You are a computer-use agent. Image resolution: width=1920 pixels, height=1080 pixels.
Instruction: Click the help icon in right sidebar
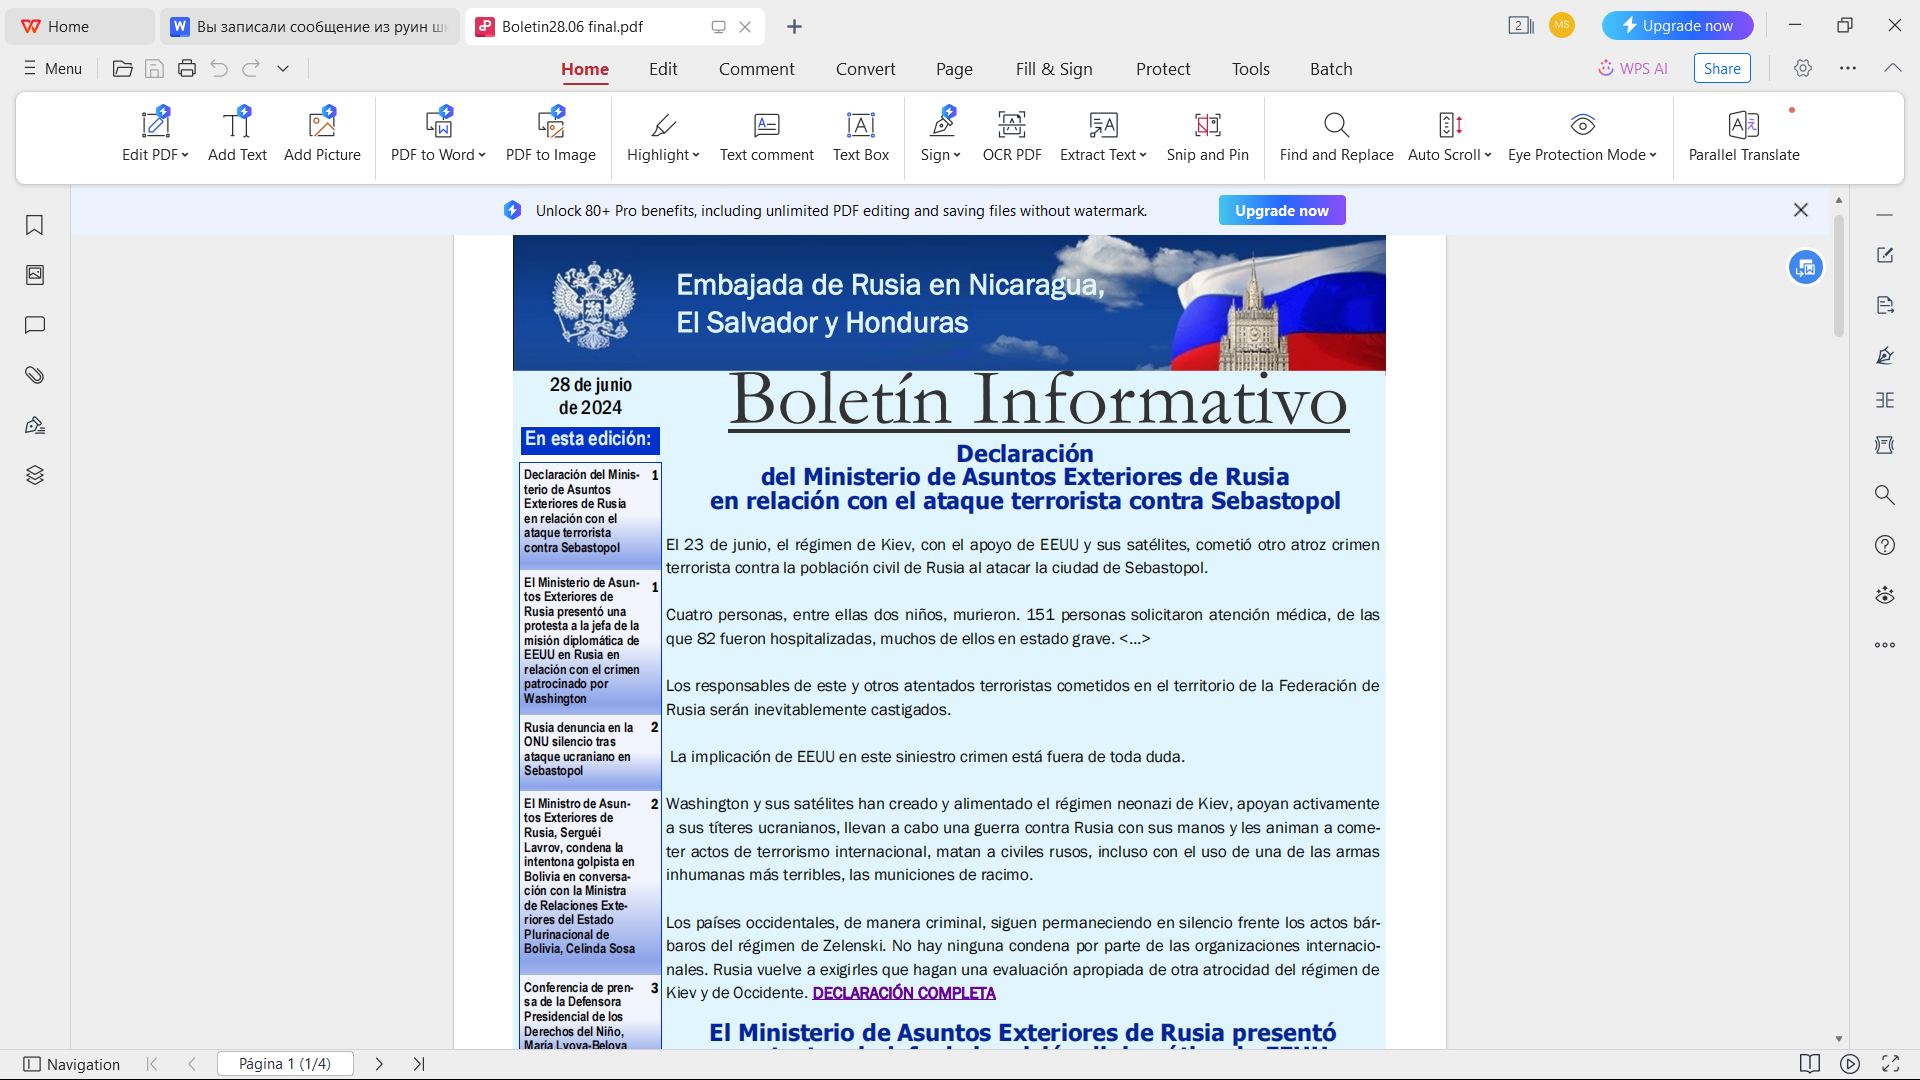point(1885,545)
